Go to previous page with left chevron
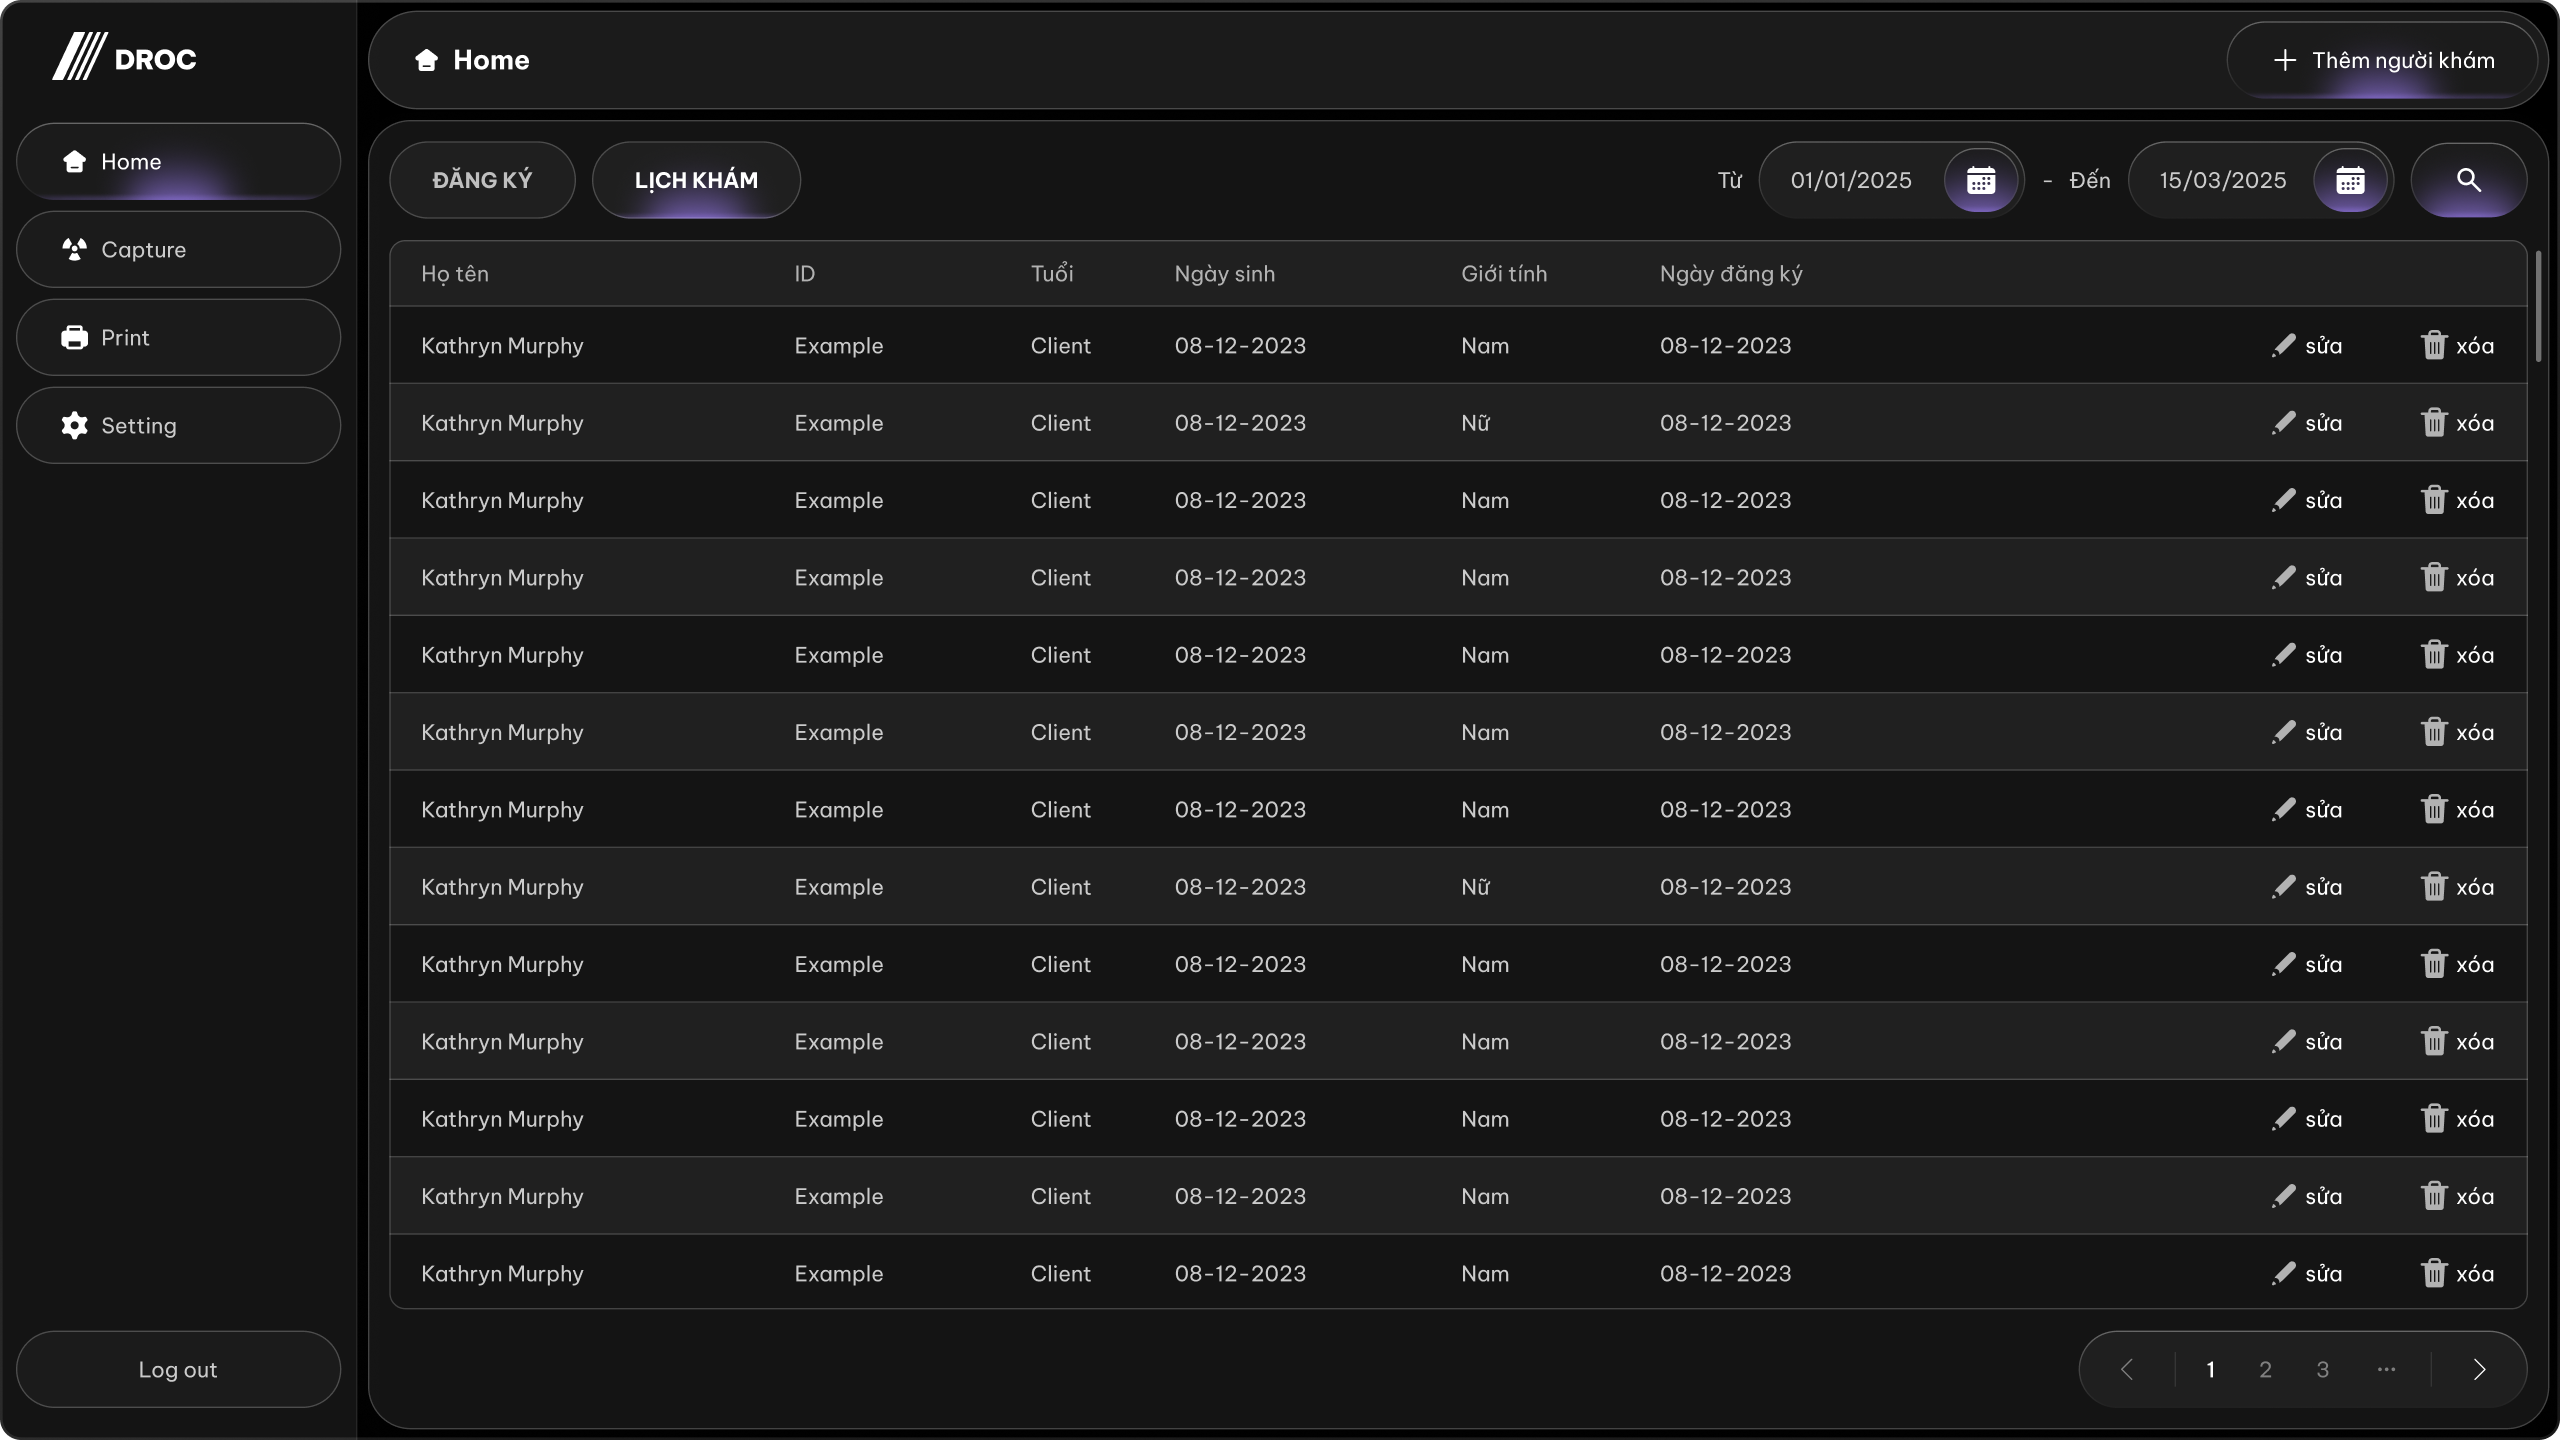Viewport: 2560px width, 1440px height. 2127,1369
